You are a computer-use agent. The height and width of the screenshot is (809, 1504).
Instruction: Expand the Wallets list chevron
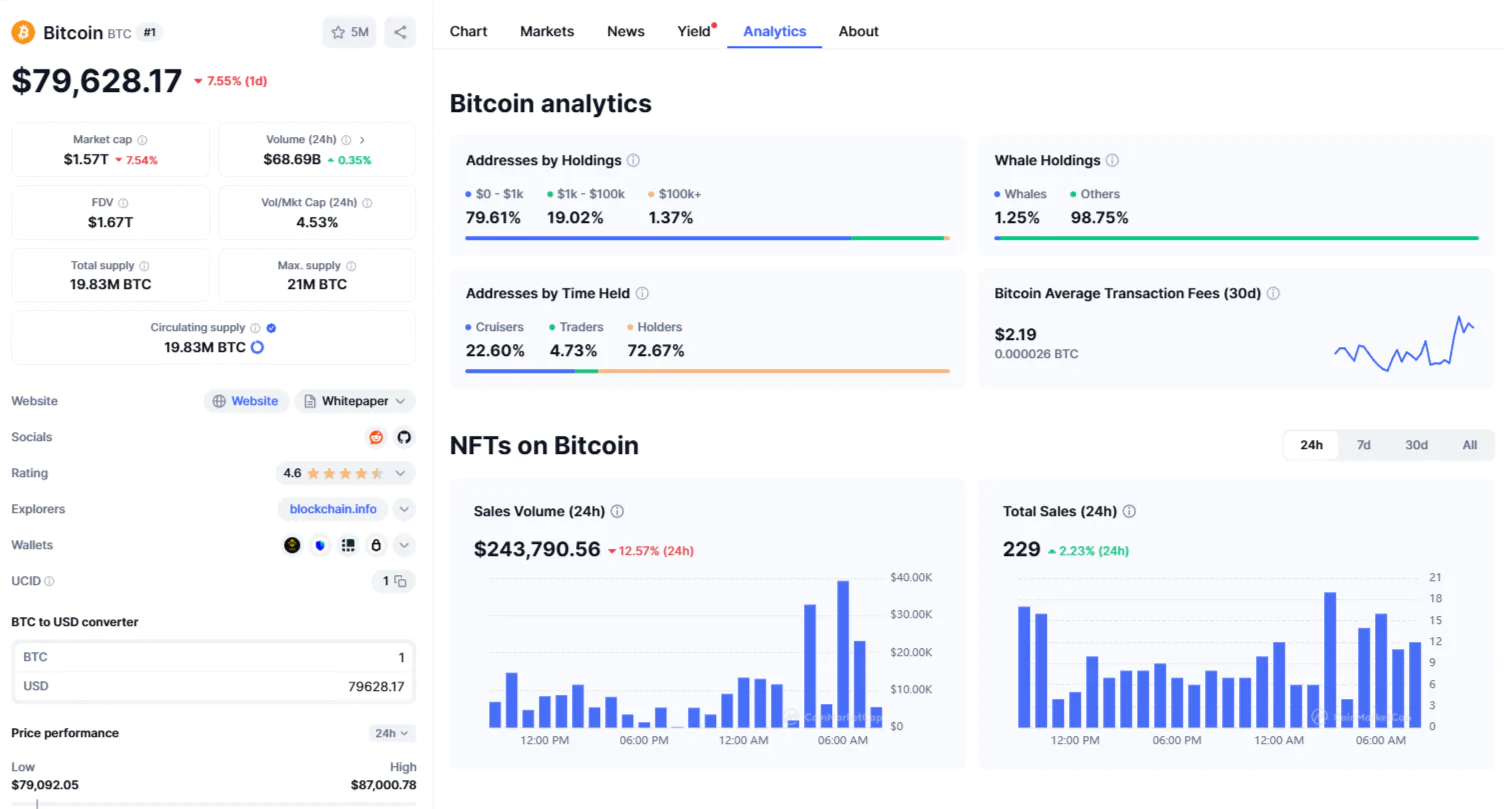point(404,545)
